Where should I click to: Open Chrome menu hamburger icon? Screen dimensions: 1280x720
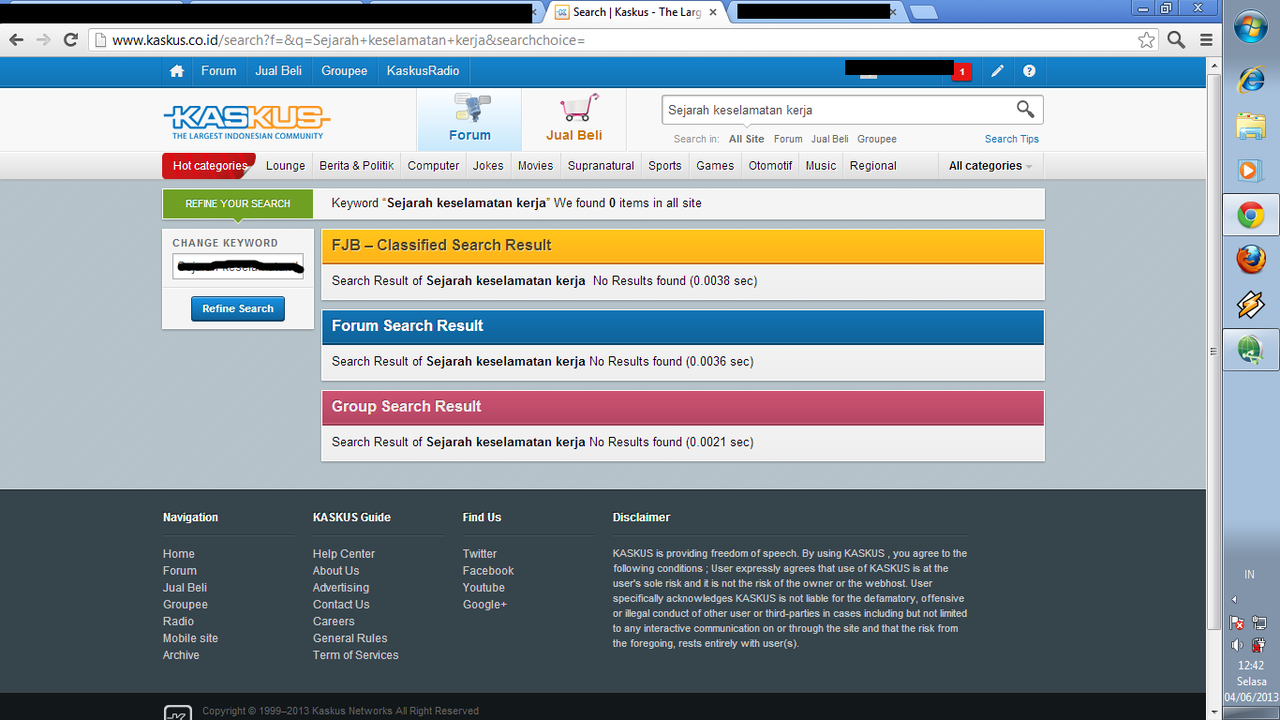pos(1206,40)
